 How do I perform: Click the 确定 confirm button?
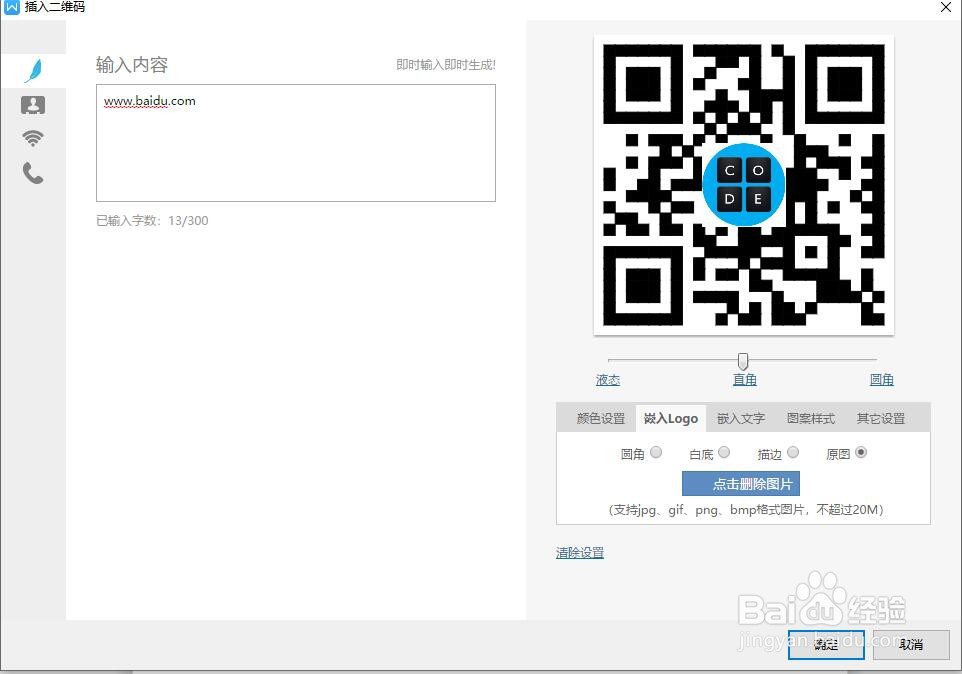(x=826, y=645)
